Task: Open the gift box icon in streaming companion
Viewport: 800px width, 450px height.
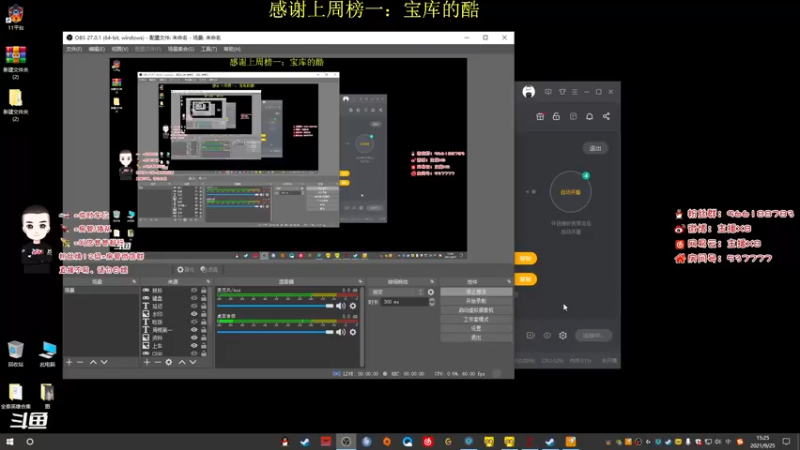Action: pos(540,116)
